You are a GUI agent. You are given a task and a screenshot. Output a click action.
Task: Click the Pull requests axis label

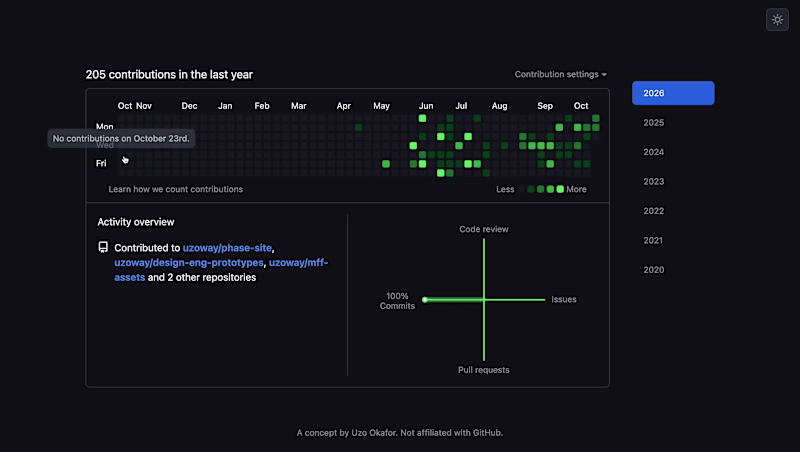(484, 370)
